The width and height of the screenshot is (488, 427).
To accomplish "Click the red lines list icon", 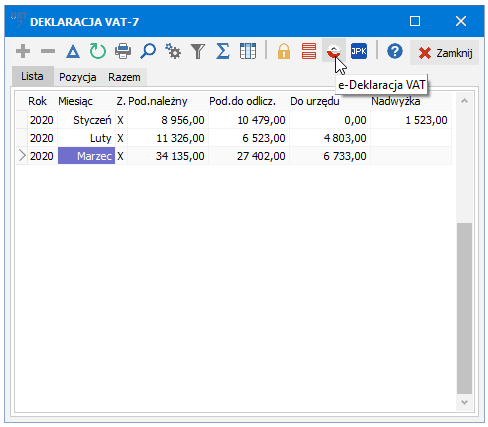I will (309, 51).
